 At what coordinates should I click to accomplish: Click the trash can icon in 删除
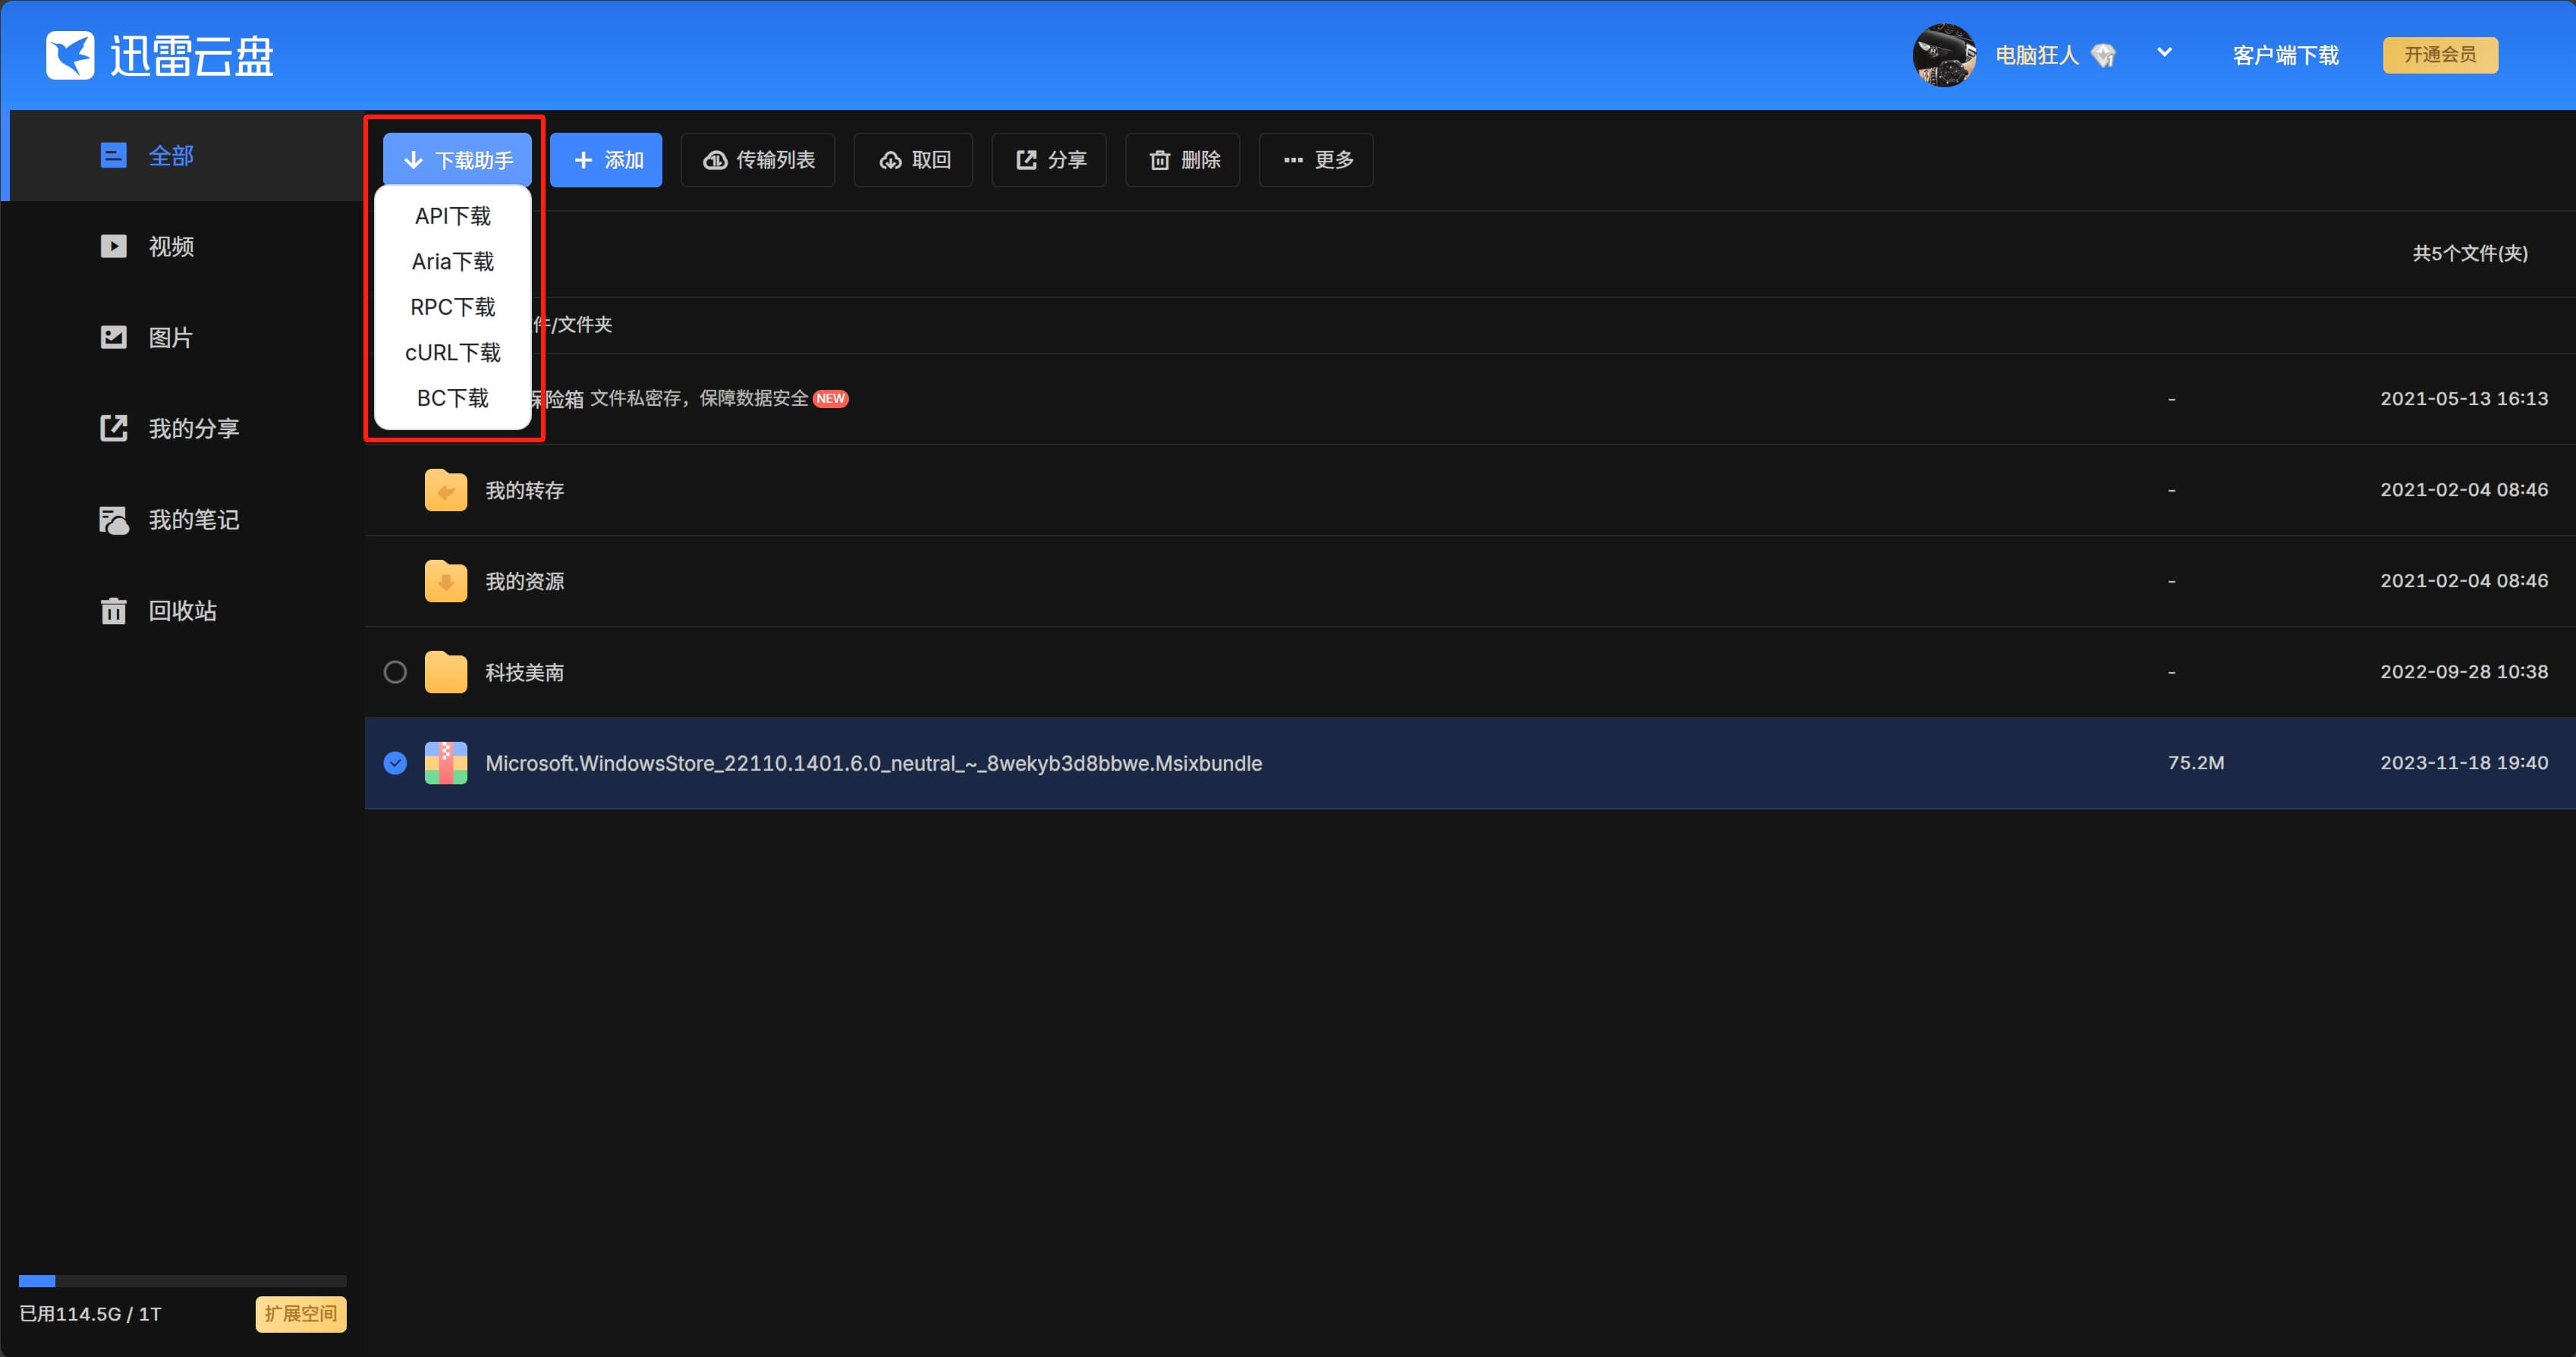[1159, 160]
